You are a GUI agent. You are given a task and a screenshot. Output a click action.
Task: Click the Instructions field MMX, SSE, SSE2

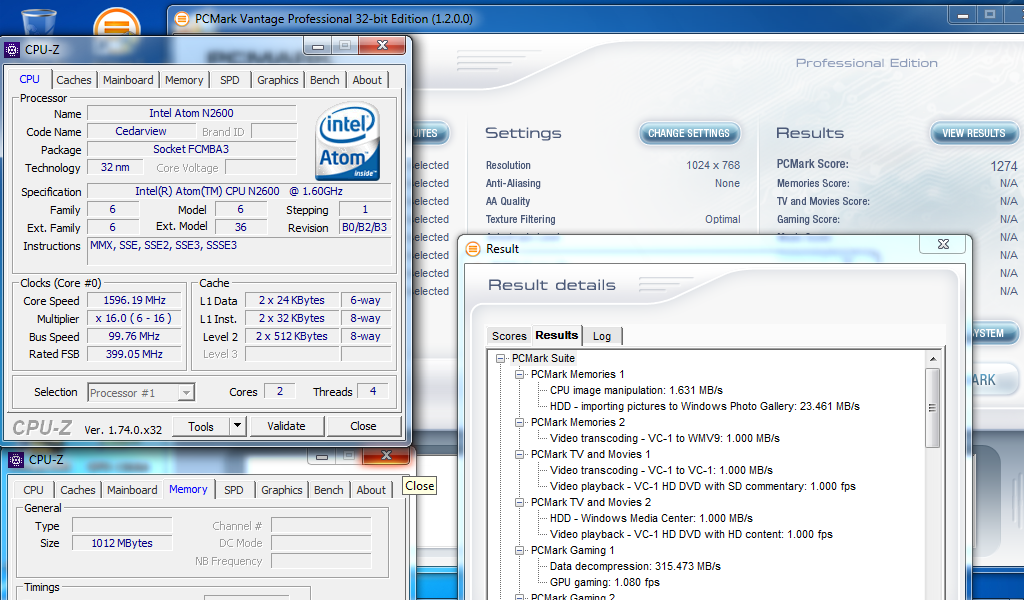click(x=239, y=251)
